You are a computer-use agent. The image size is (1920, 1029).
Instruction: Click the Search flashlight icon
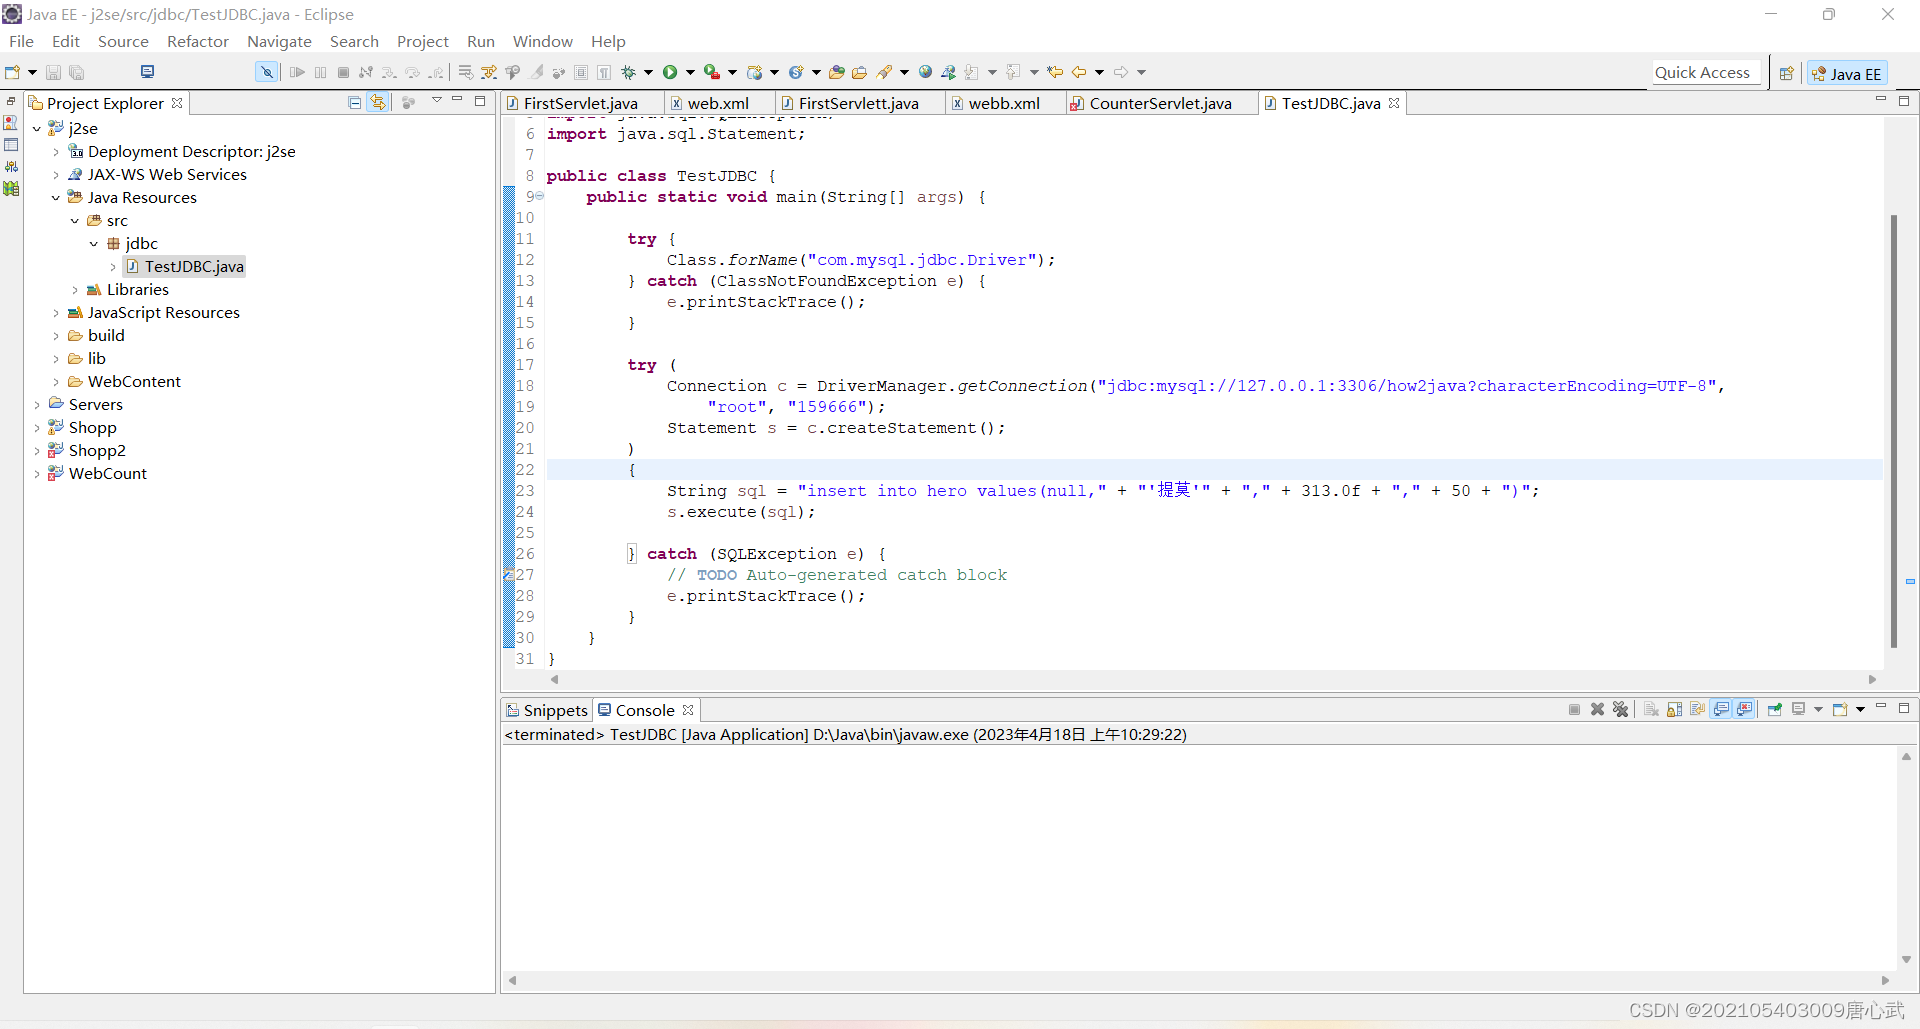pos(885,72)
